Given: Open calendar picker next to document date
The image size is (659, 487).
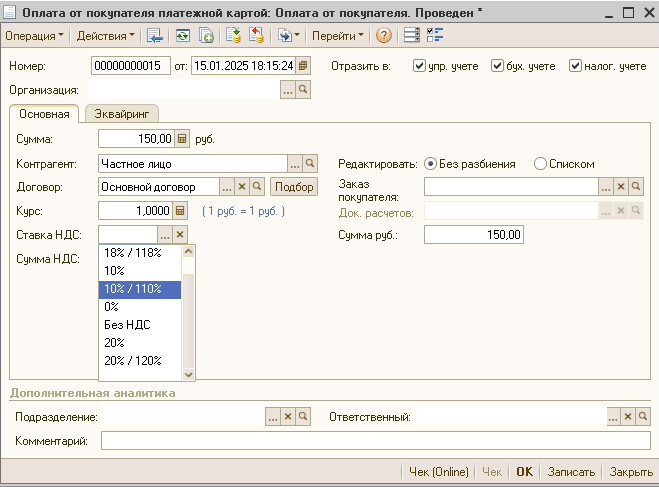Looking at the screenshot, I should coord(304,66).
